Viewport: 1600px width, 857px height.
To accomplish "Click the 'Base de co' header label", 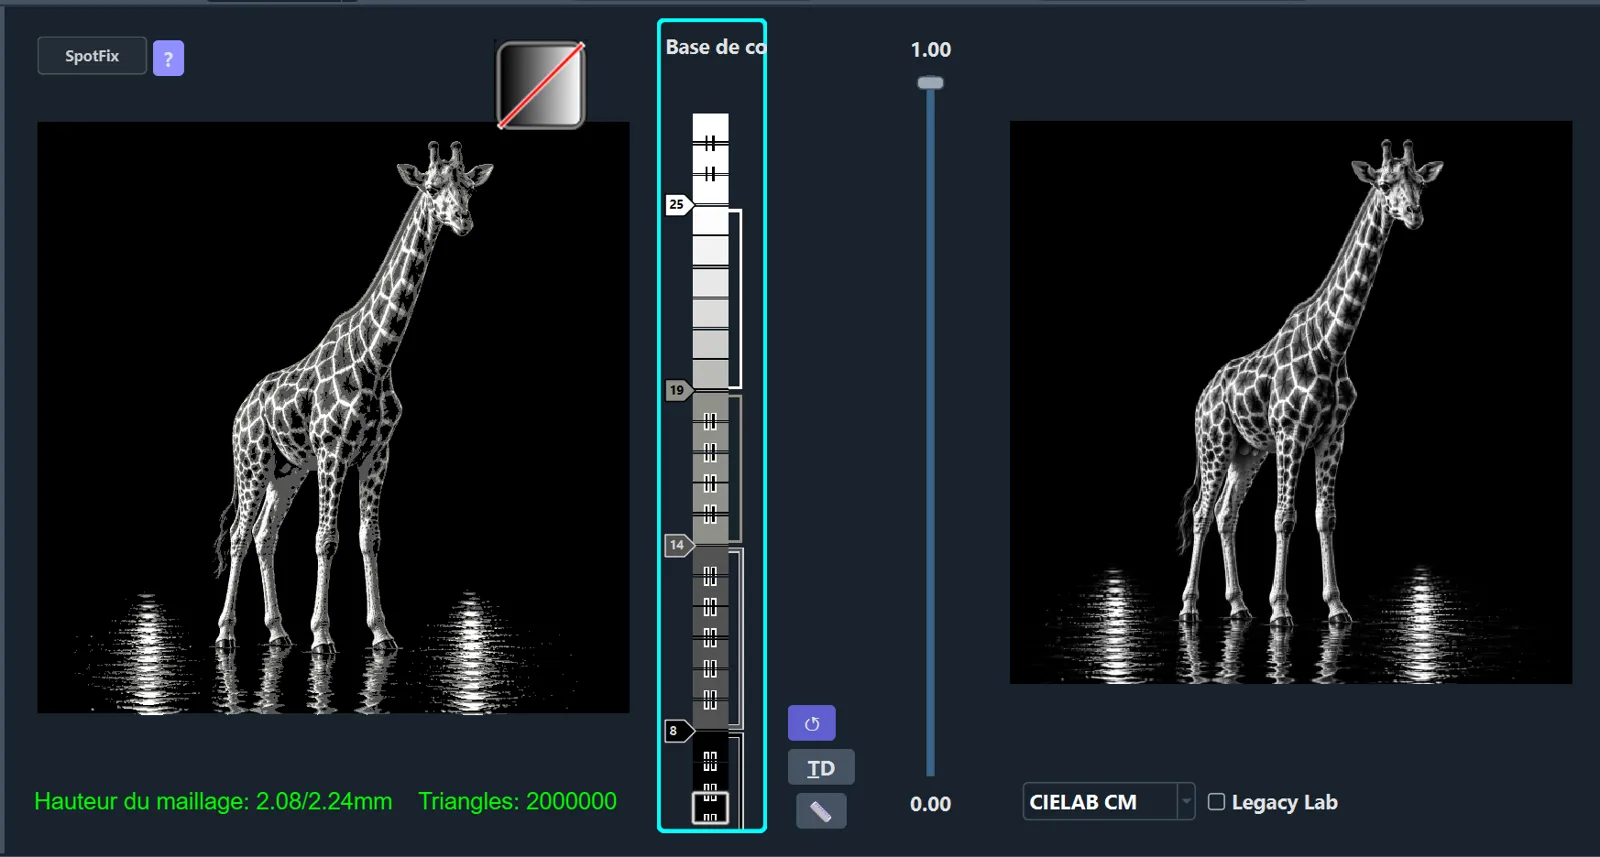I will click(x=715, y=47).
